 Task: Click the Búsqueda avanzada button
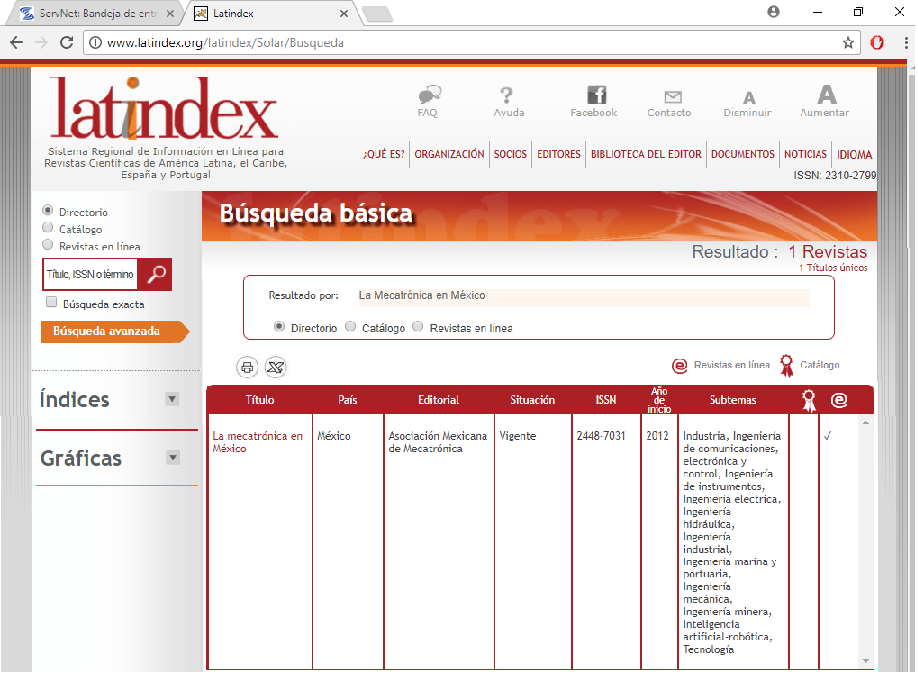pyautogui.click(x=115, y=331)
